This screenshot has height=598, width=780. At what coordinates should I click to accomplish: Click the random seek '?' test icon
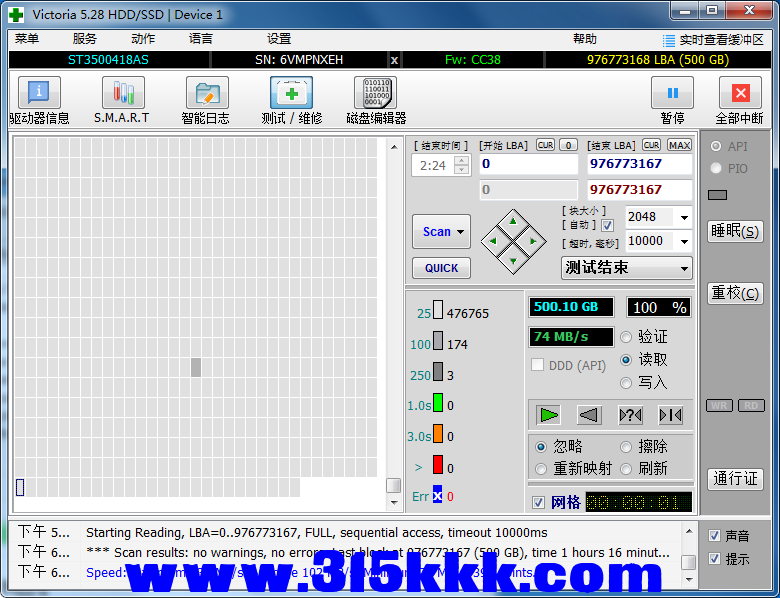[x=630, y=415]
